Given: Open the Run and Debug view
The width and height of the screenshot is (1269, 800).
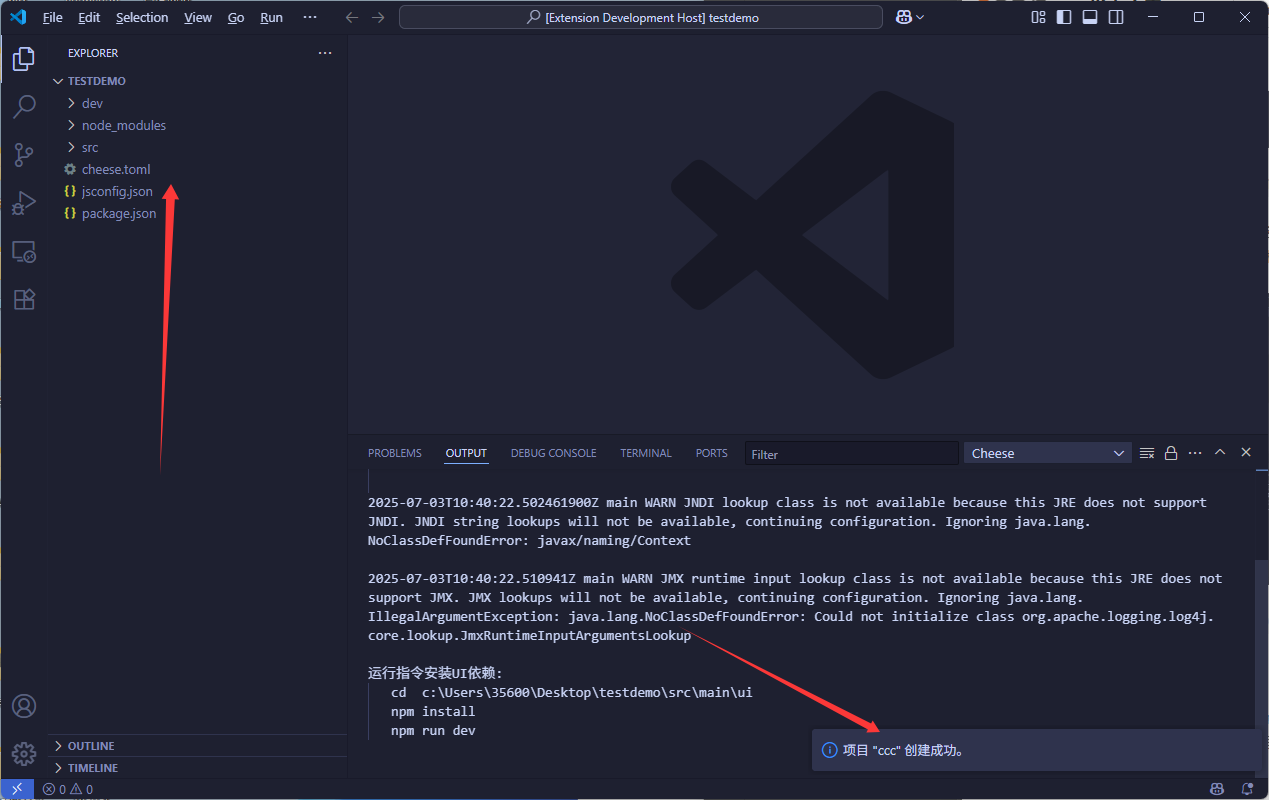Looking at the screenshot, I should [24, 203].
